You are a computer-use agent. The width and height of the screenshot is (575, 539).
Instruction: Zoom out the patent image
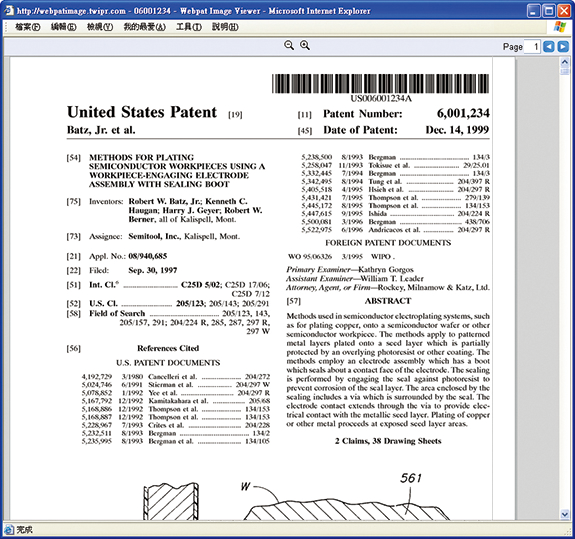[289, 45]
